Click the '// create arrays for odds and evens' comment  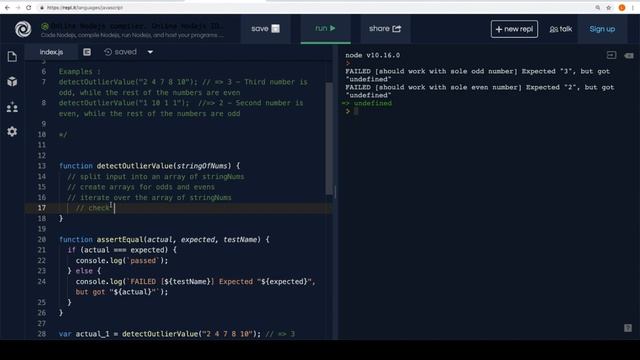(141, 187)
